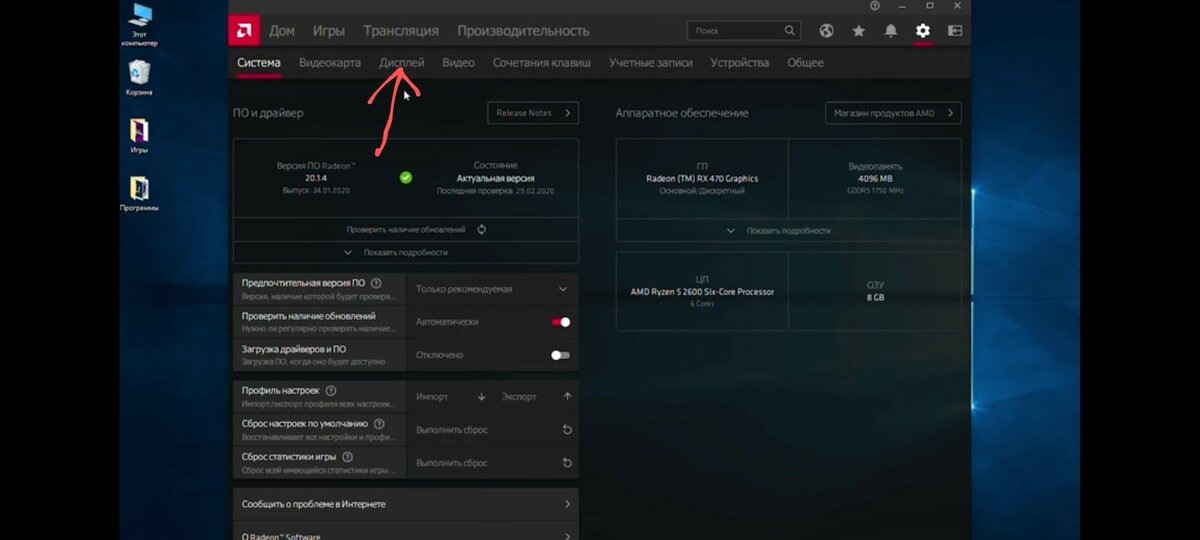
Task: Switch to the Игры tab in the top bar
Action: pos(329,31)
